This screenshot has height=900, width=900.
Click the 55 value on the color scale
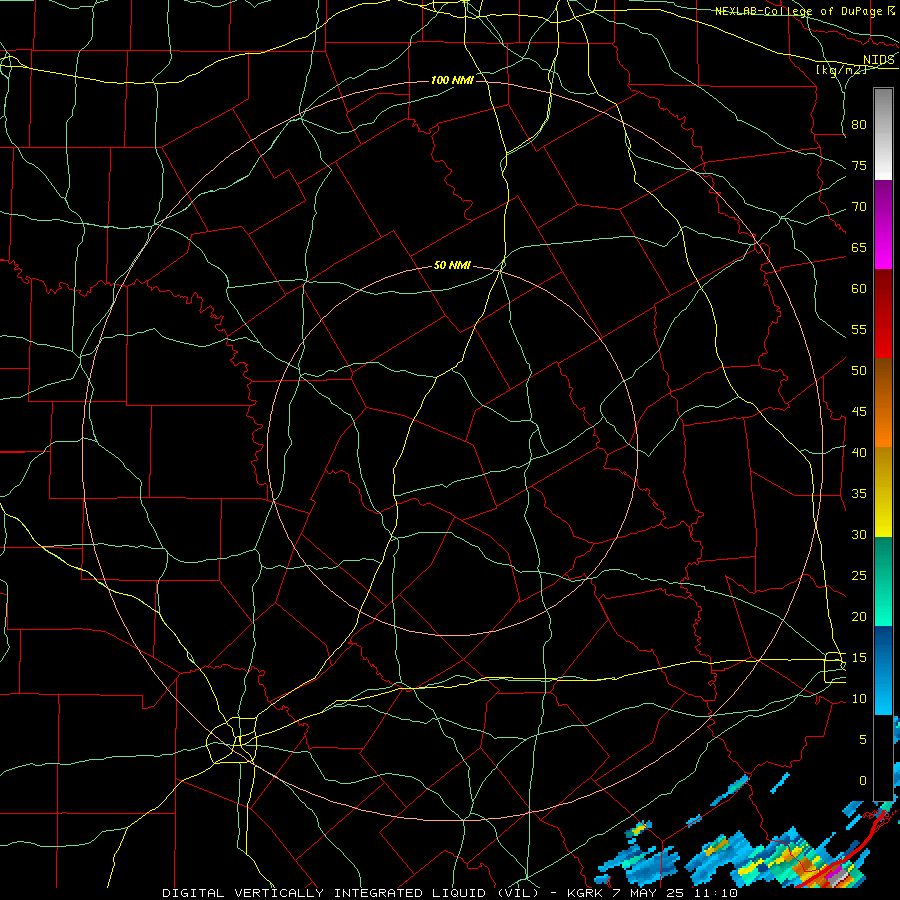pos(859,329)
